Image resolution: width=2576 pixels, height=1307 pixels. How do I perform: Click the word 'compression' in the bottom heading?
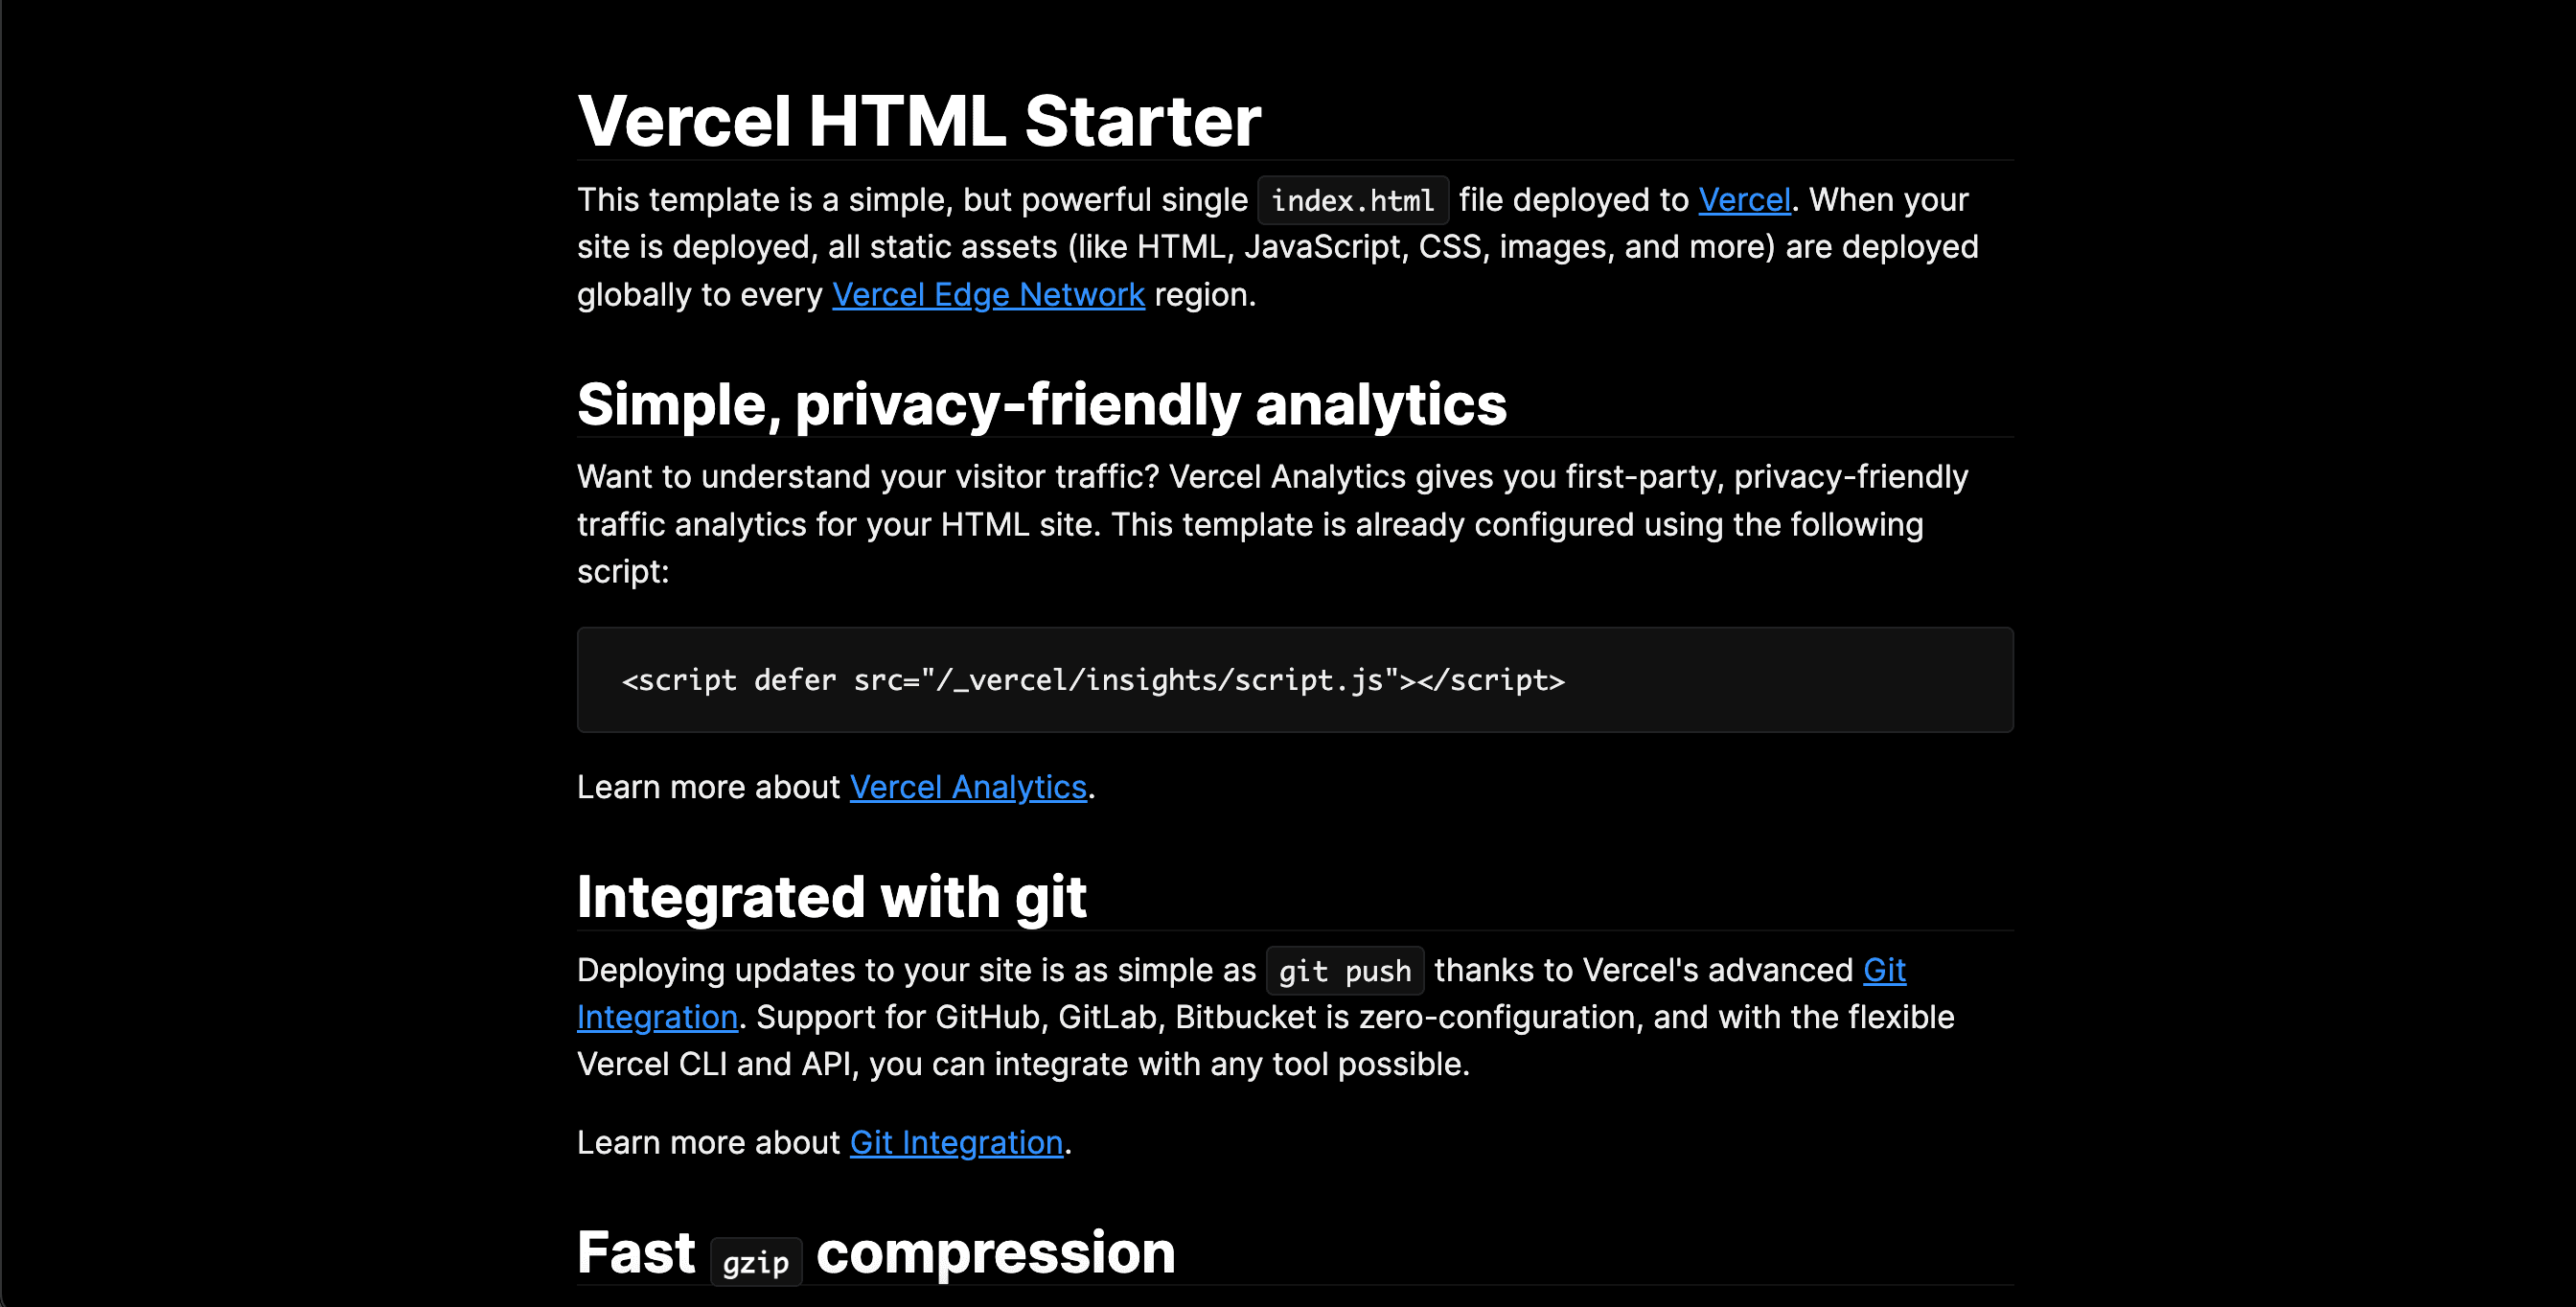(x=995, y=1253)
